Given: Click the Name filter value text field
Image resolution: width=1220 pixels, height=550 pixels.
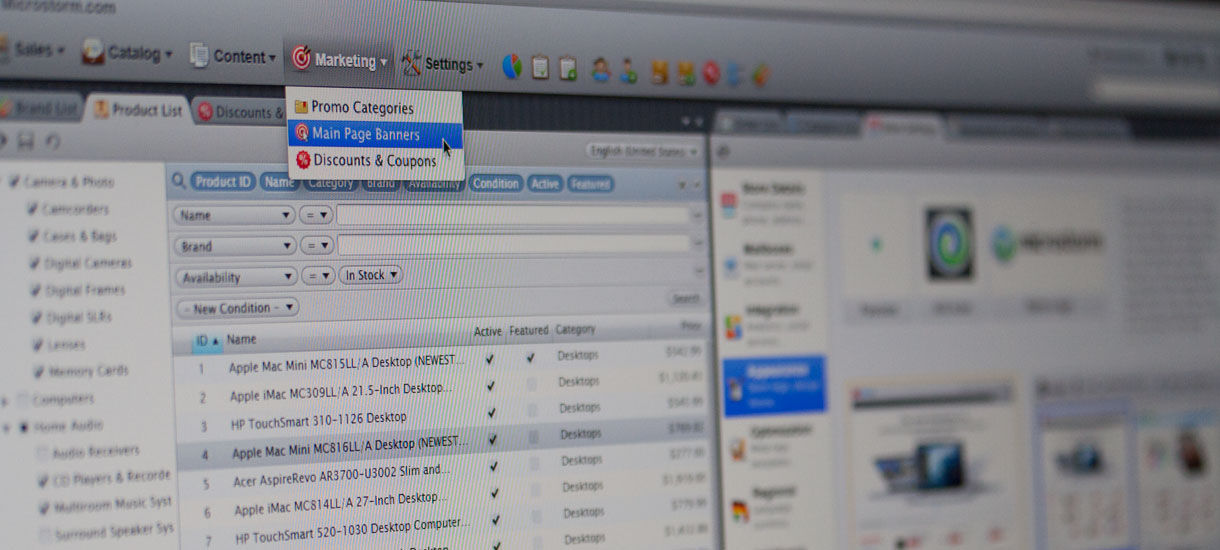Looking at the screenshot, I should click(514, 215).
